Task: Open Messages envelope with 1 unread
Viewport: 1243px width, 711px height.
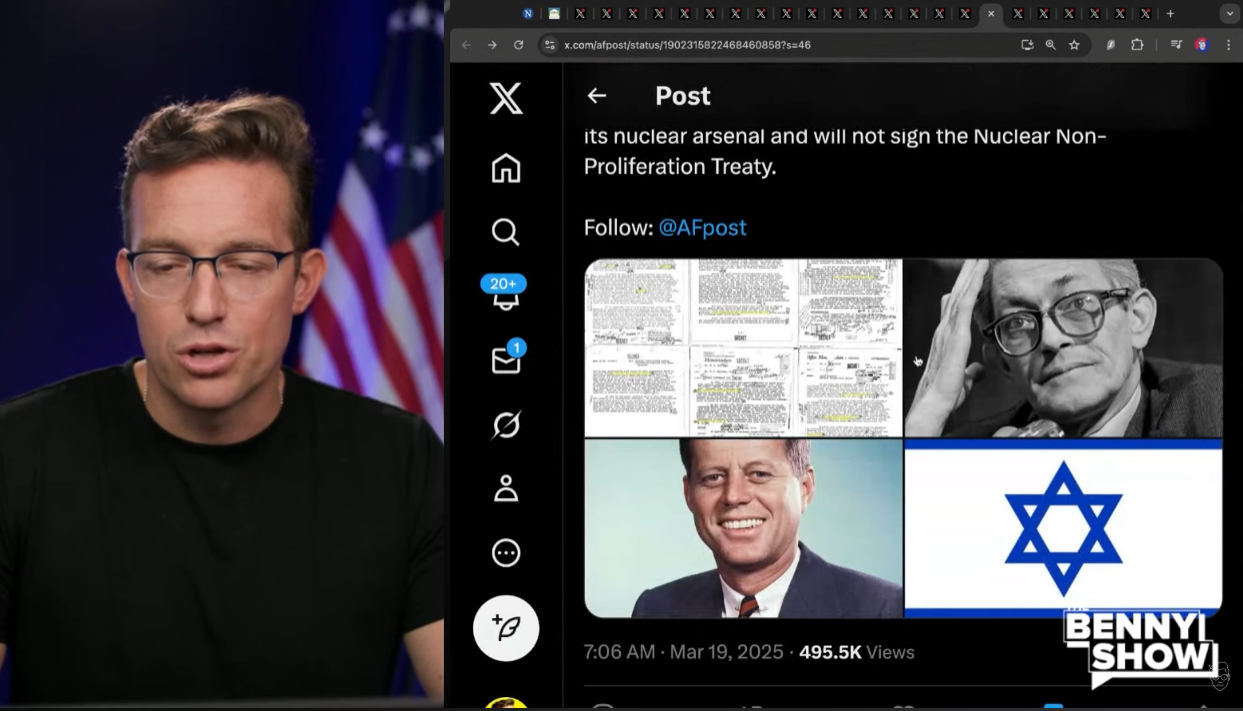Action: click(506, 361)
